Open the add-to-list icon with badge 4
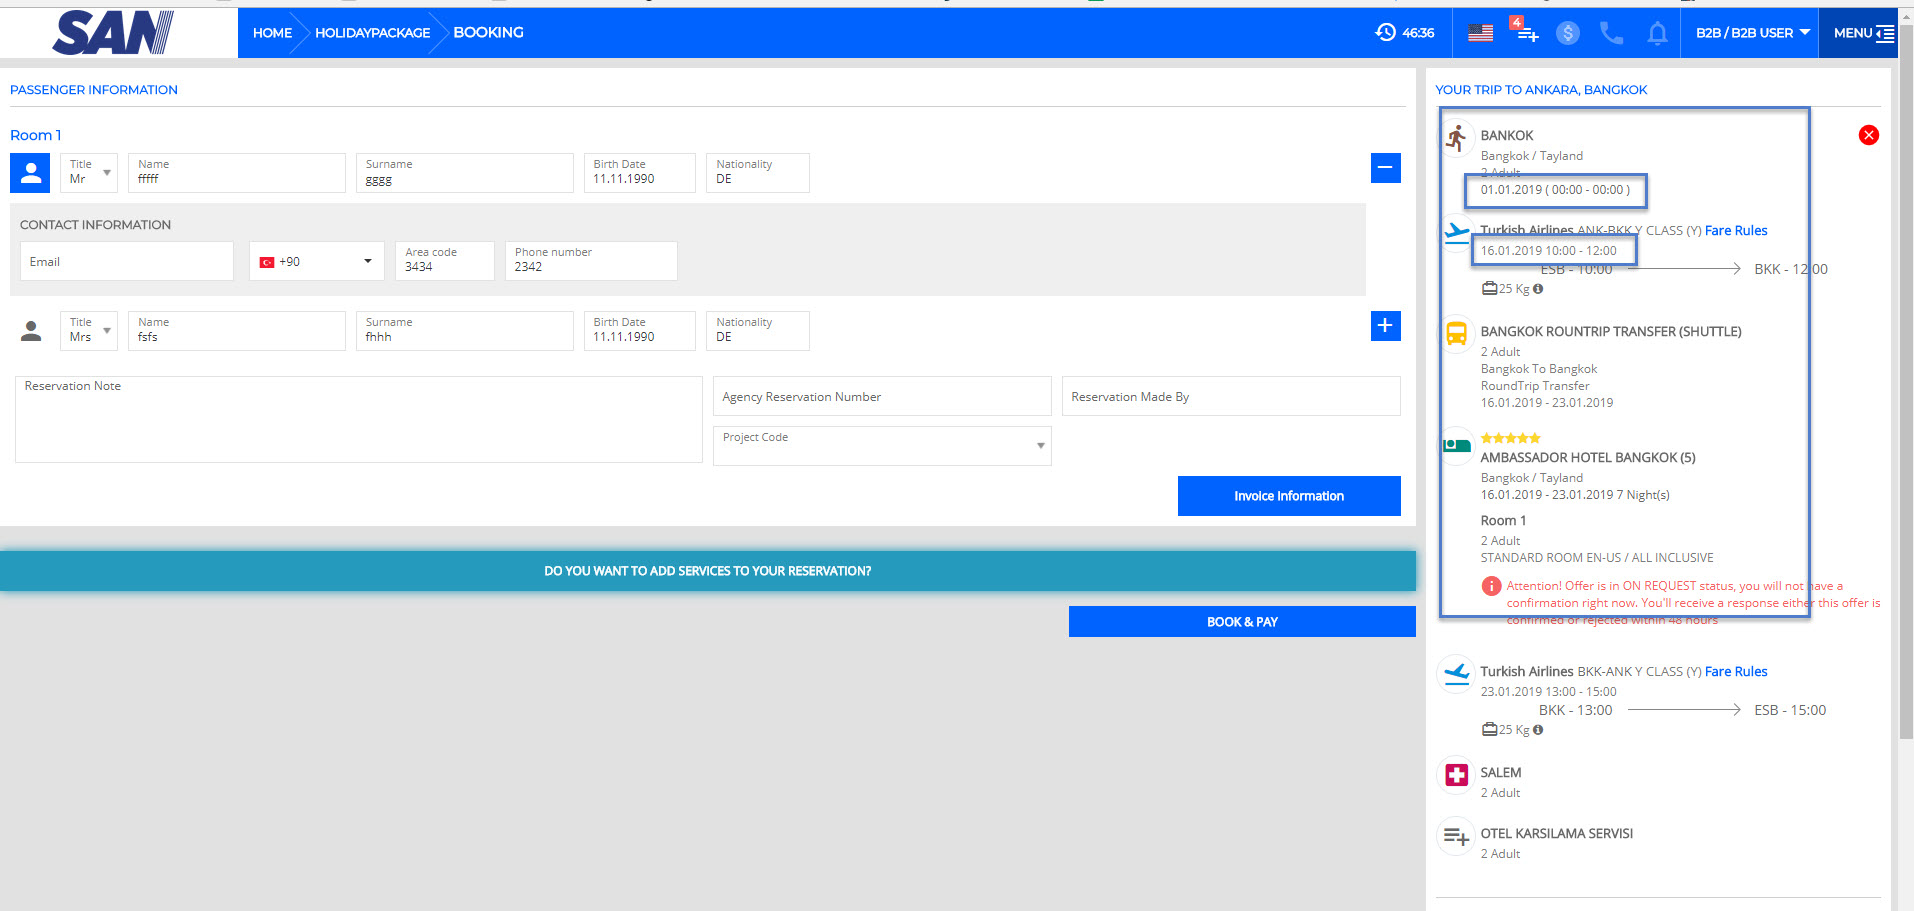Viewport: 1914px width, 911px height. (1525, 32)
